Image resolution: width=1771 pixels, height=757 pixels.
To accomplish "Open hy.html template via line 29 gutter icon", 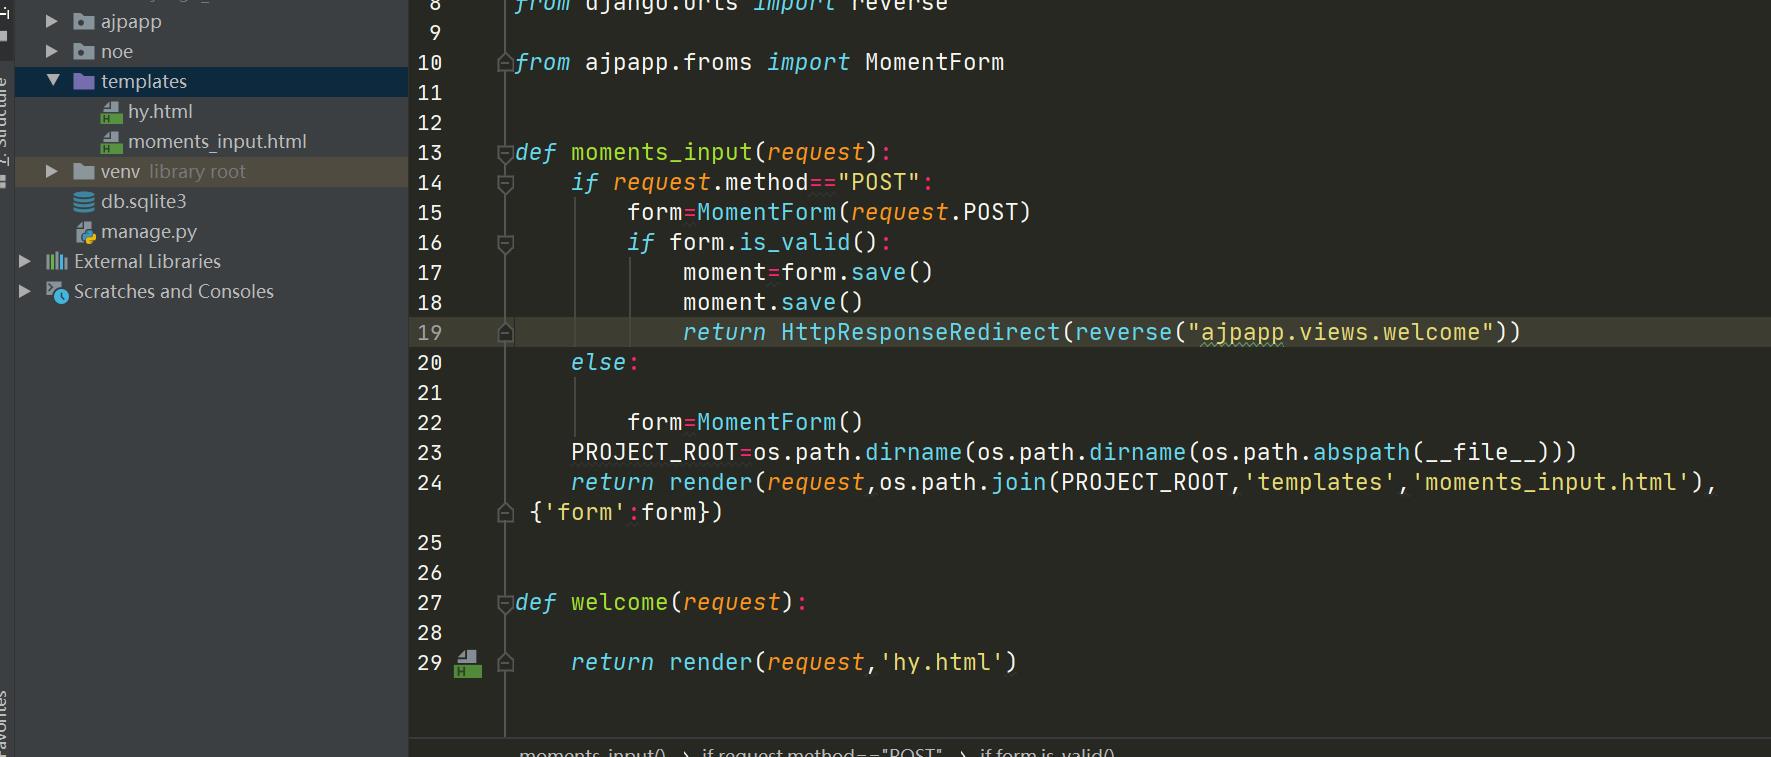I will click(467, 664).
